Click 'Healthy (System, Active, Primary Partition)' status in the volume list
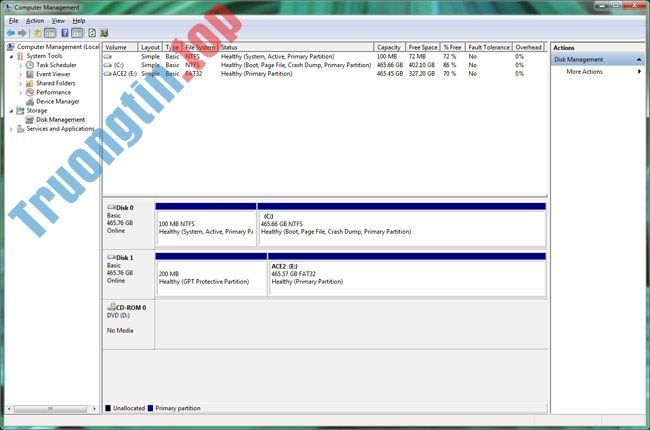Screen dimensions: 650x430 (x=277, y=56)
